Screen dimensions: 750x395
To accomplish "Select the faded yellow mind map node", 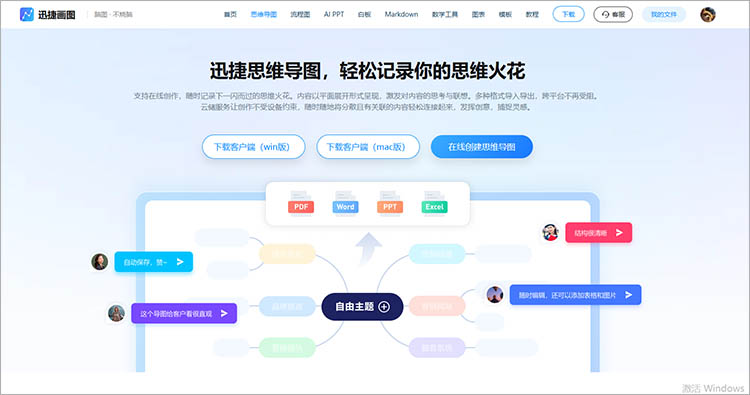I will coord(287,253).
